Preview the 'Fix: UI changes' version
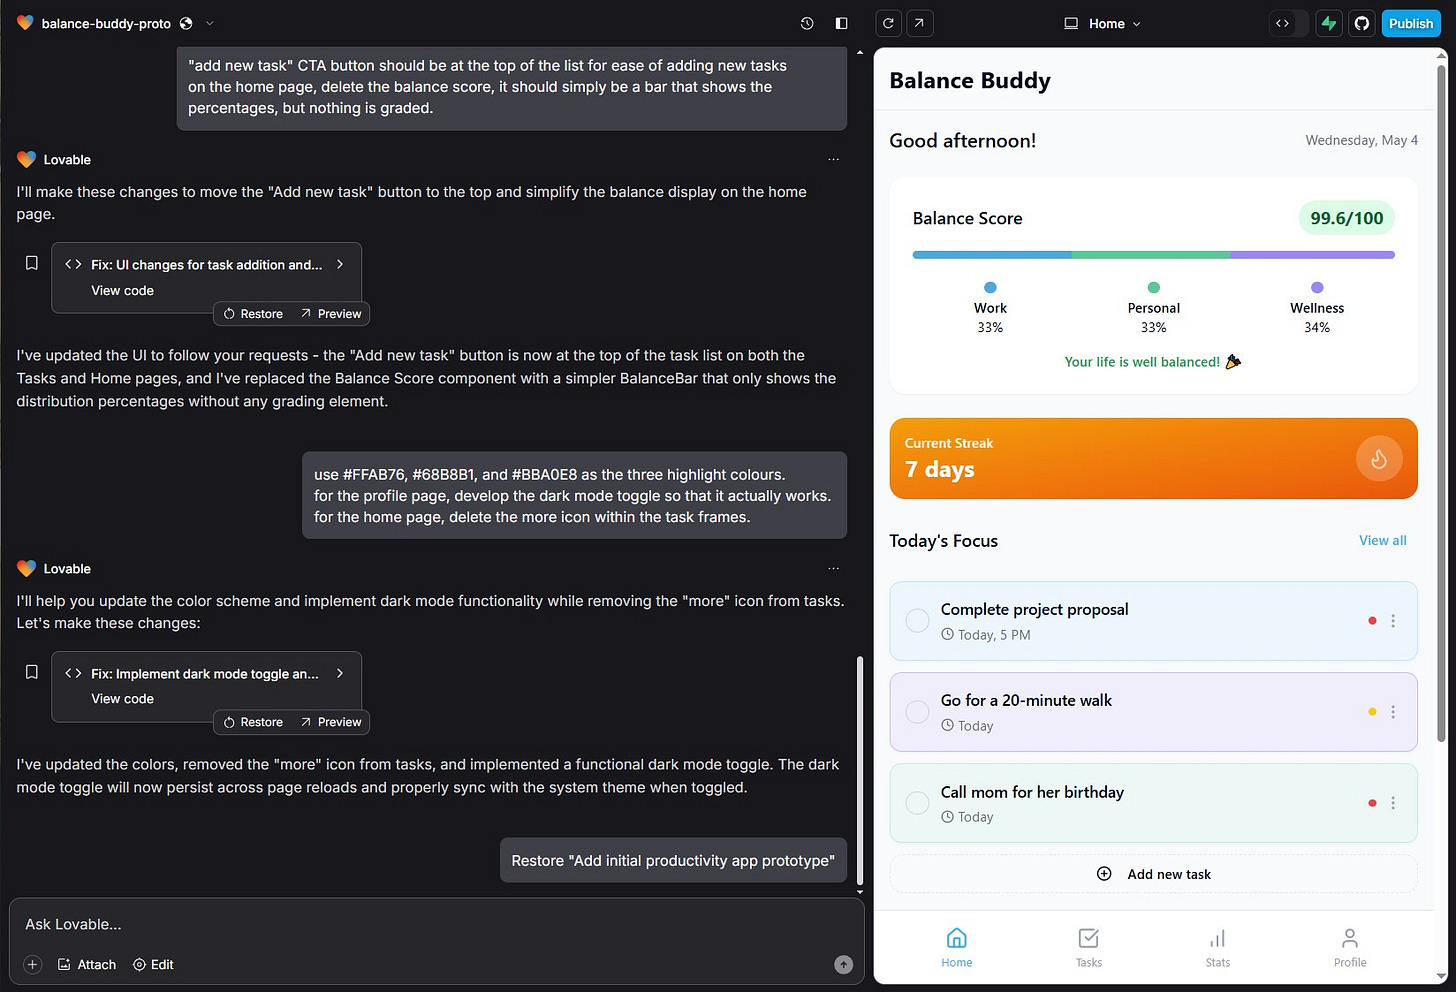Screen dimensions: 1456x992 click(x=331, y=314)
